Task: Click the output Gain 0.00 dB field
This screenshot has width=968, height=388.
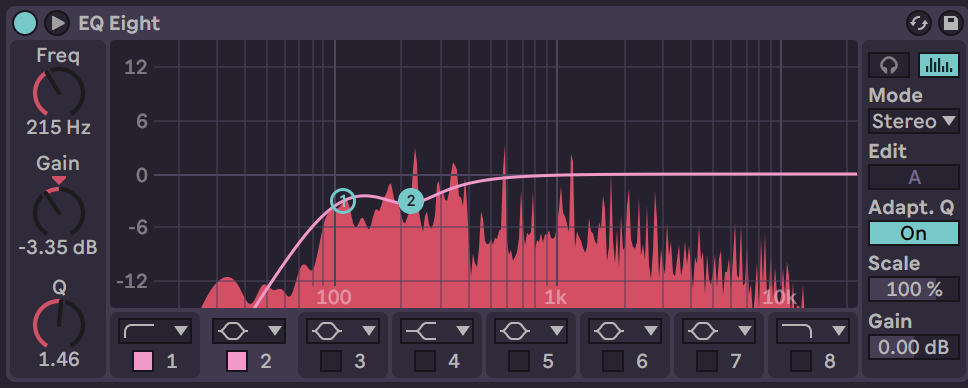Action: (914, 347)
